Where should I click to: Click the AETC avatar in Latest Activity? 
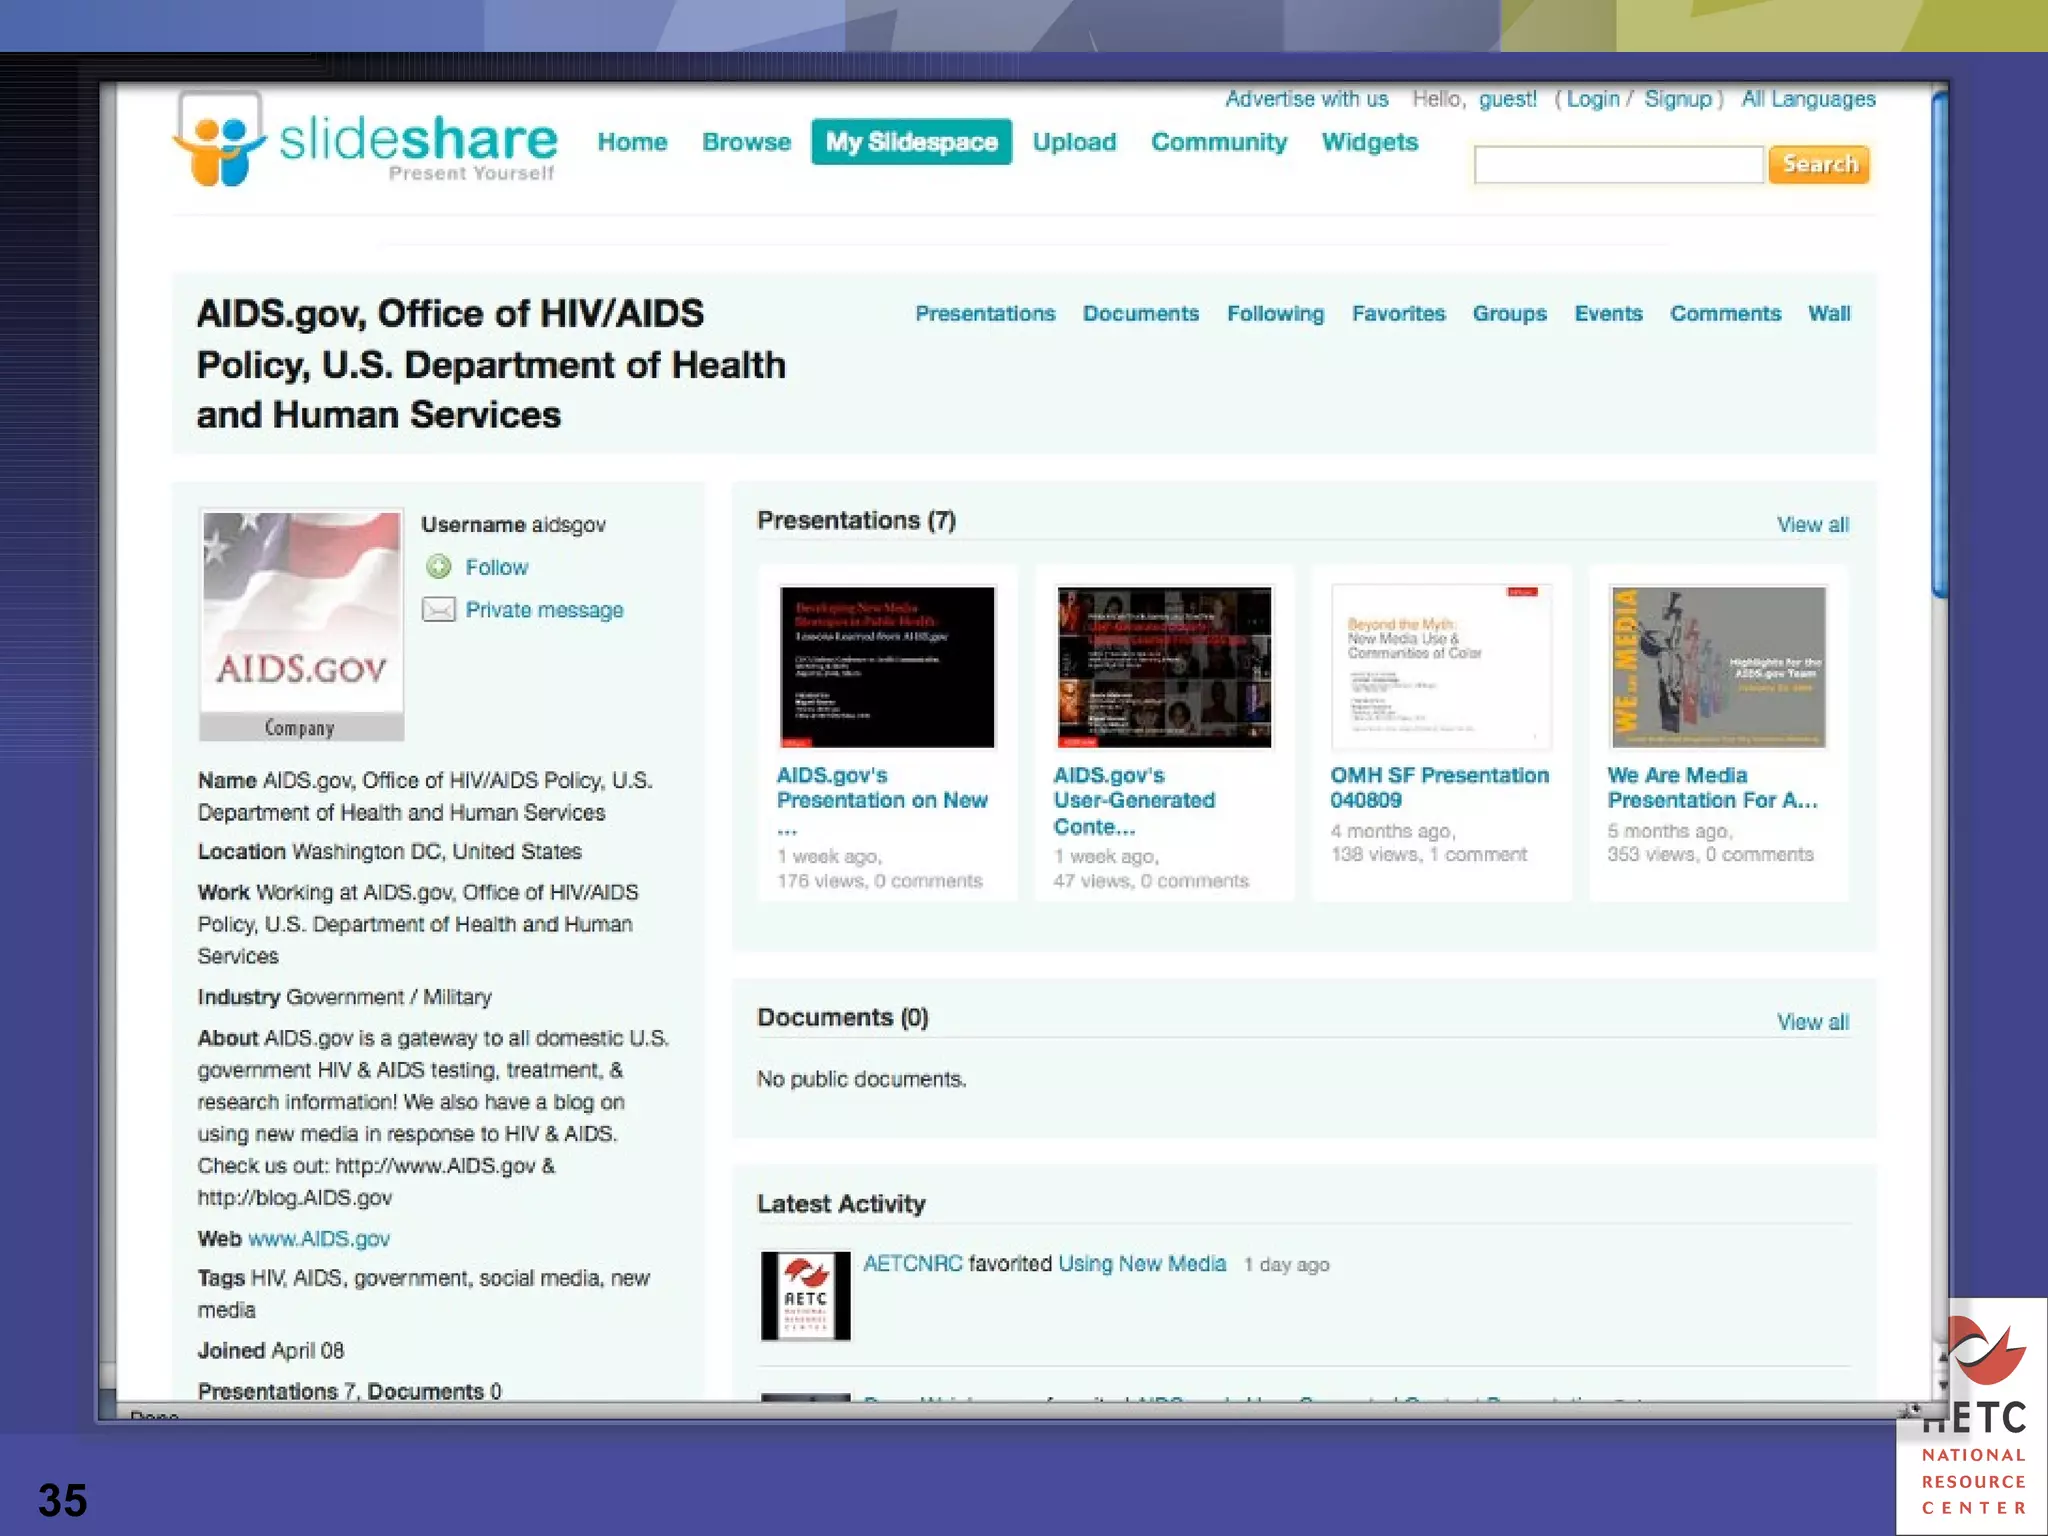pyautogui.click(x=805, y=1295)
